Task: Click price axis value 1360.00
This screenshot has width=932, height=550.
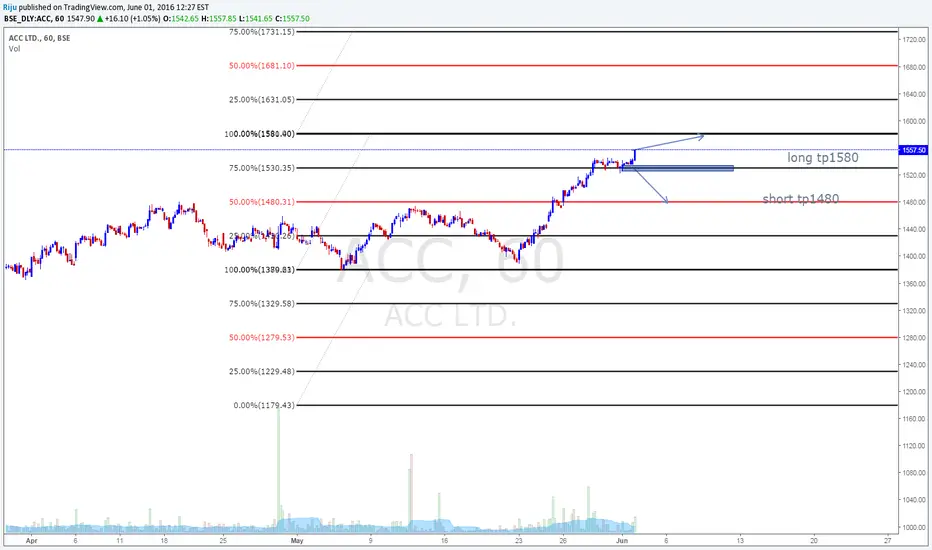Action: pos(914,284)
